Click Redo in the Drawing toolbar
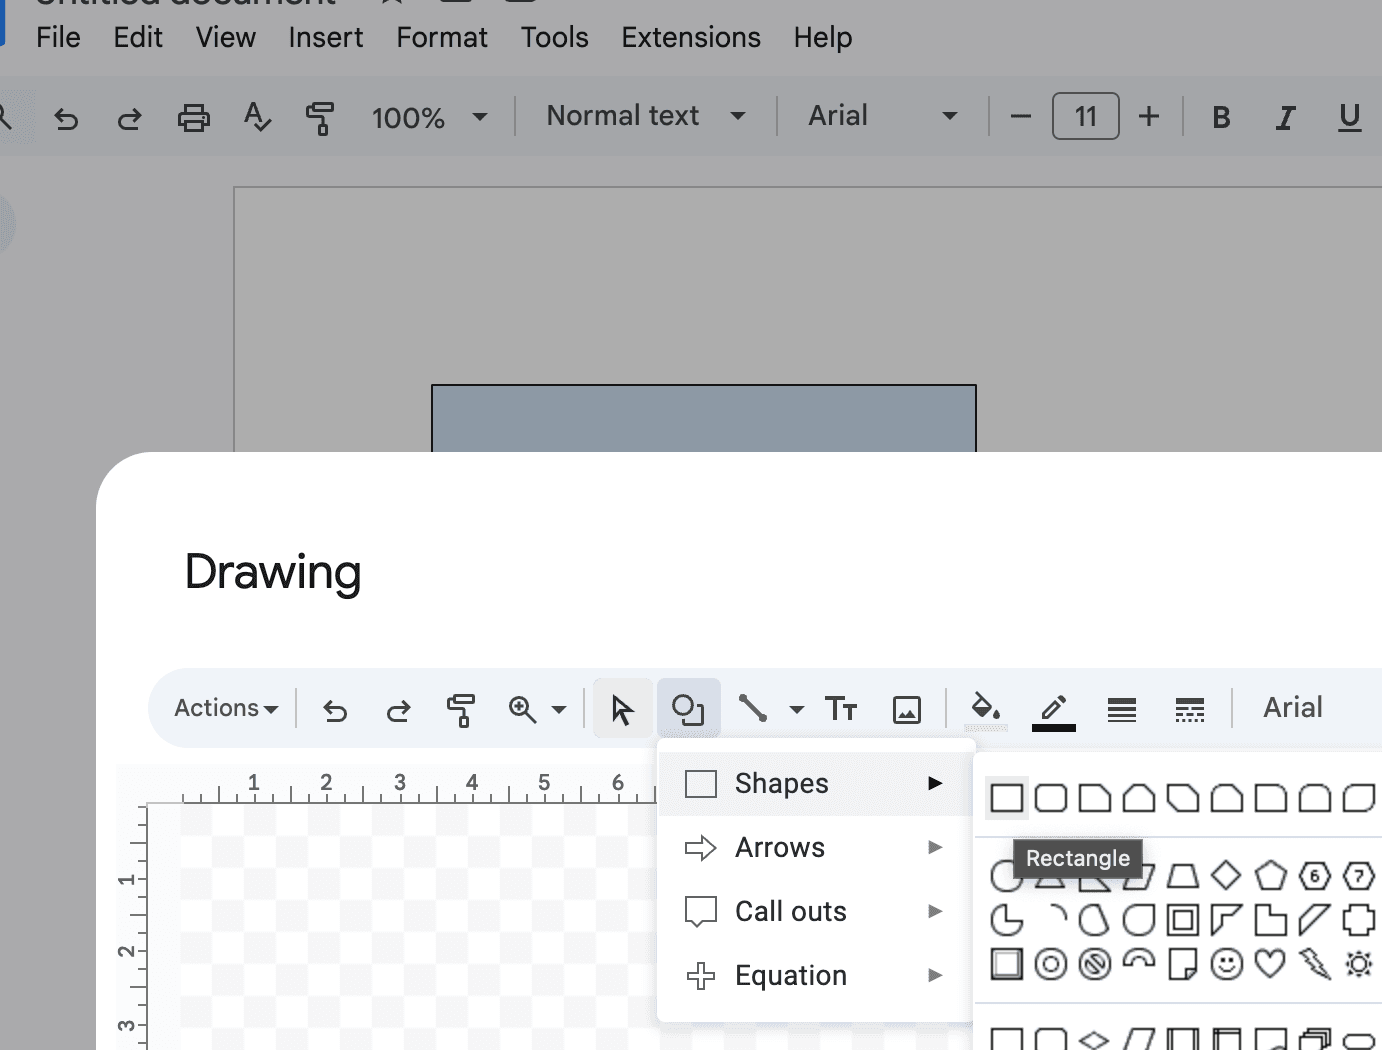This screenshot has width=1382, height=1050. (x=398, y=710)
